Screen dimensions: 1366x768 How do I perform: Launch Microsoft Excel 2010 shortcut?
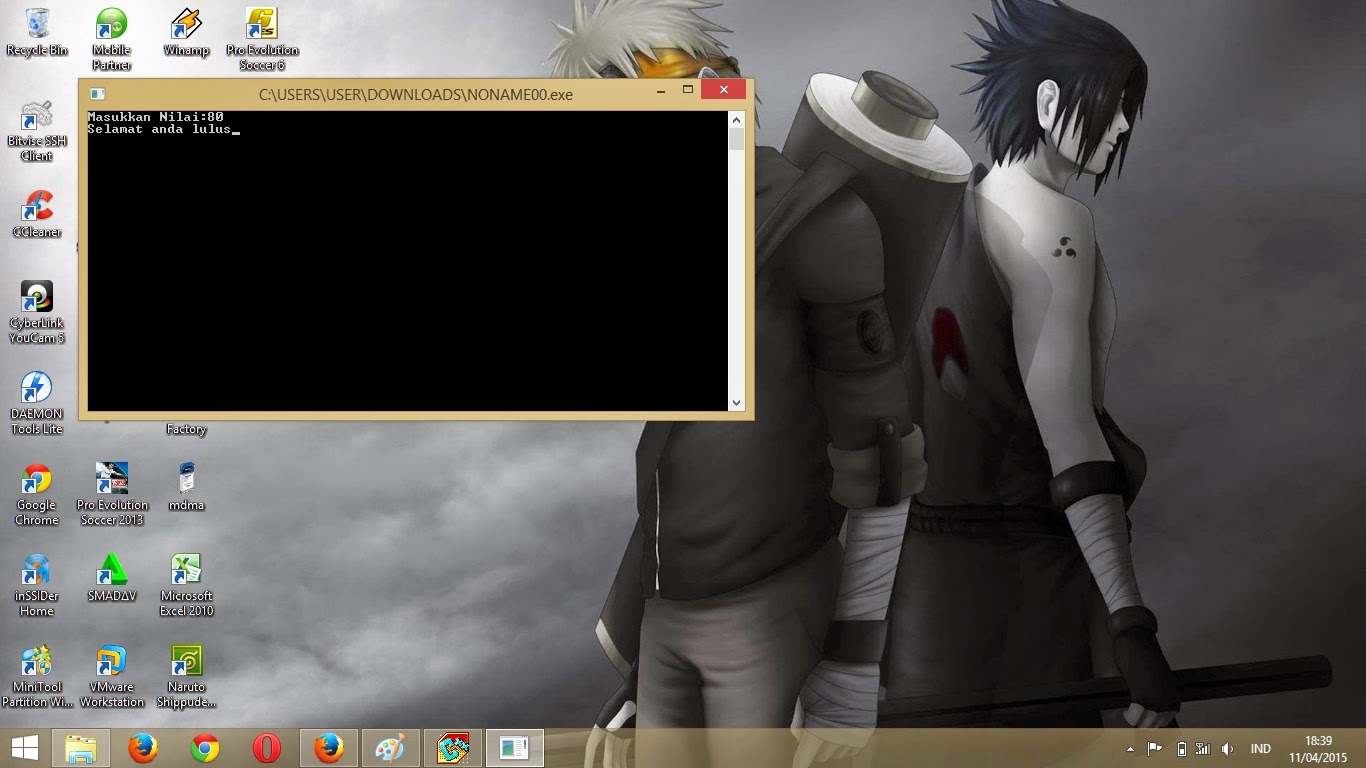point(186,585)
